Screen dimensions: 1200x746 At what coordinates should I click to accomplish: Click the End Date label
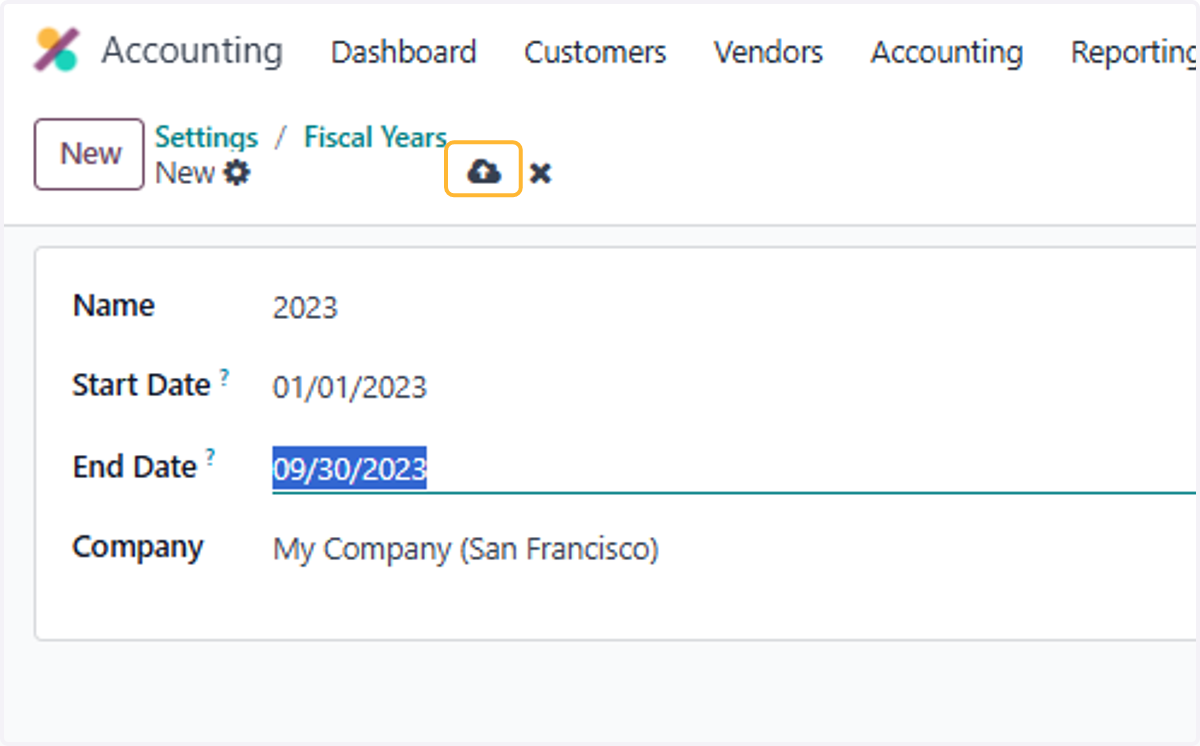pyautogui.click(x=135, y=467)
